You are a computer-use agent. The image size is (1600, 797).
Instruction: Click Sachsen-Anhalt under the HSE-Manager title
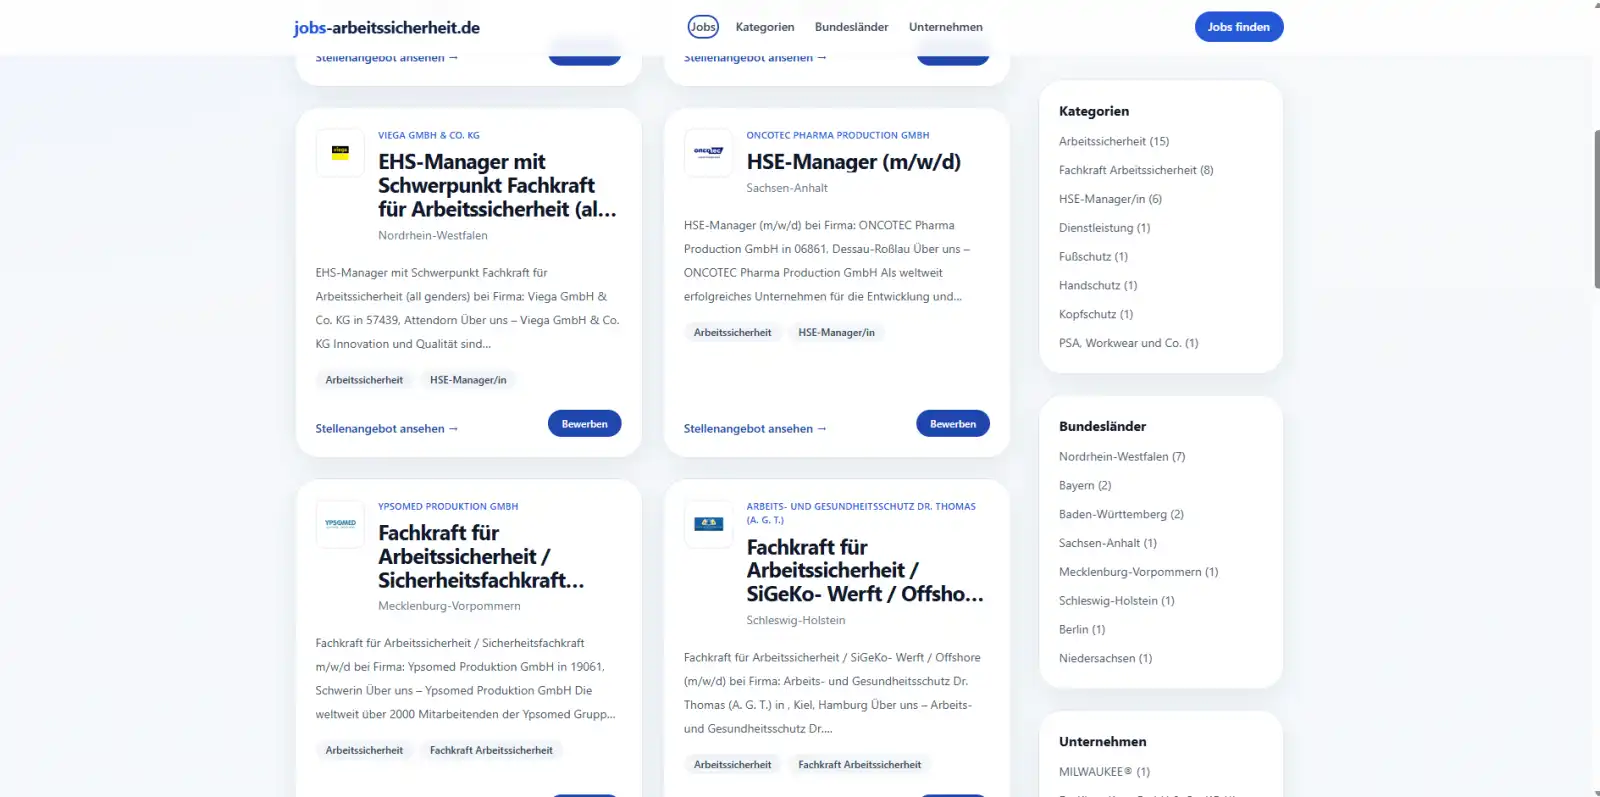point(787,188)
